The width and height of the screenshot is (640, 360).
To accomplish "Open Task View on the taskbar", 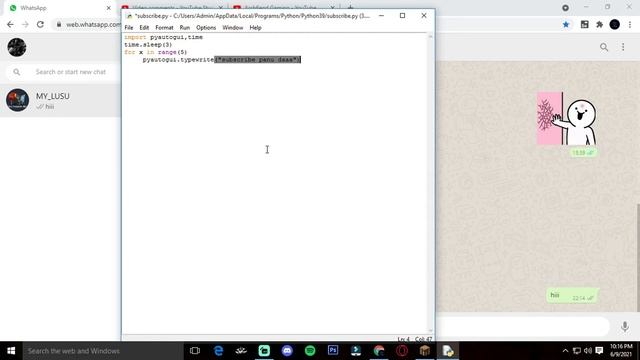I will [195, 351].
